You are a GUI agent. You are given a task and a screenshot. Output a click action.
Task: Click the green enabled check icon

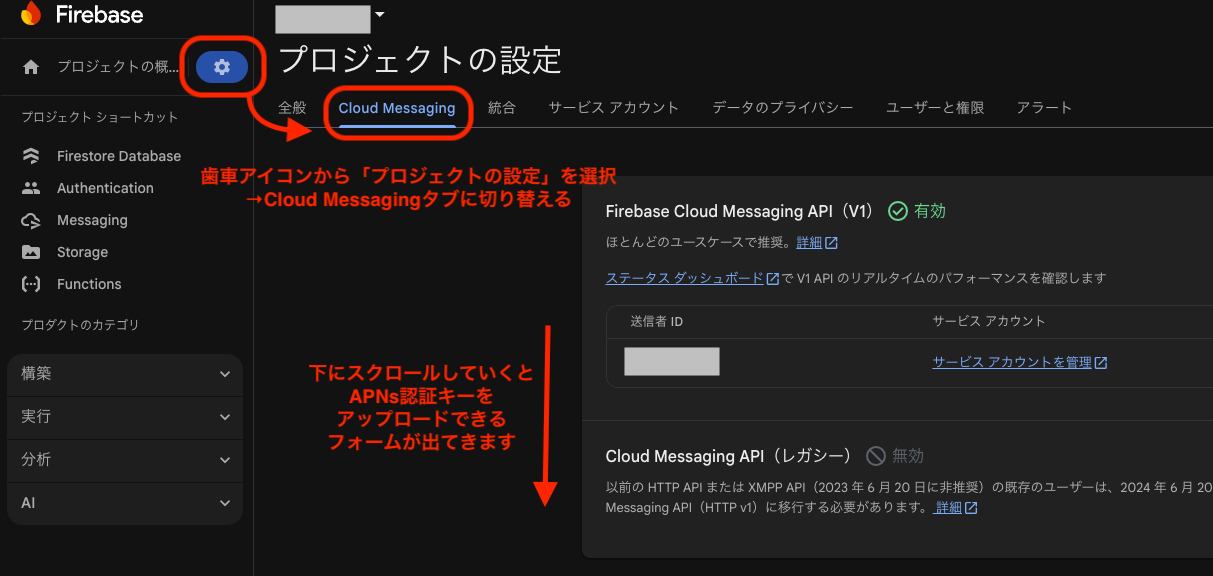click(x=898, y=211)
